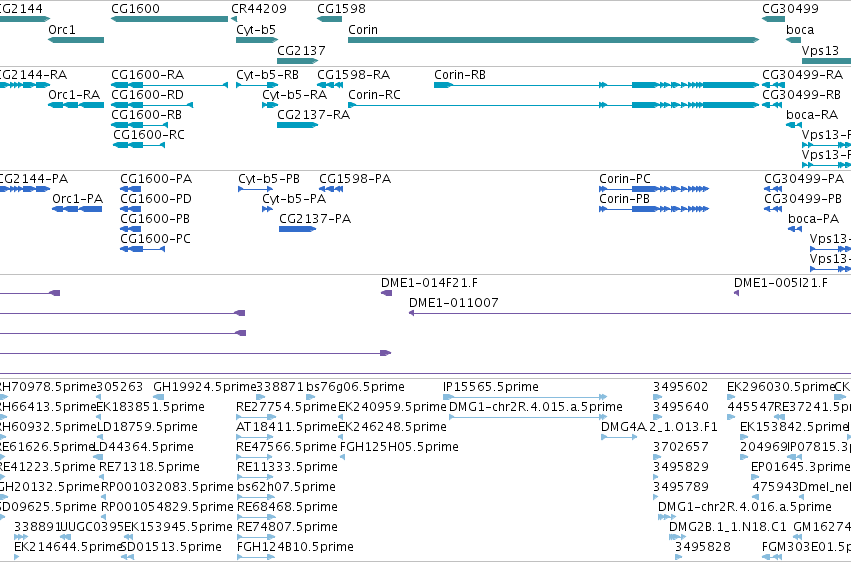The width and height of the screenshot is (851, 562).
Task: Select EST RE68468.5prime label
Action: click(287, 508)
